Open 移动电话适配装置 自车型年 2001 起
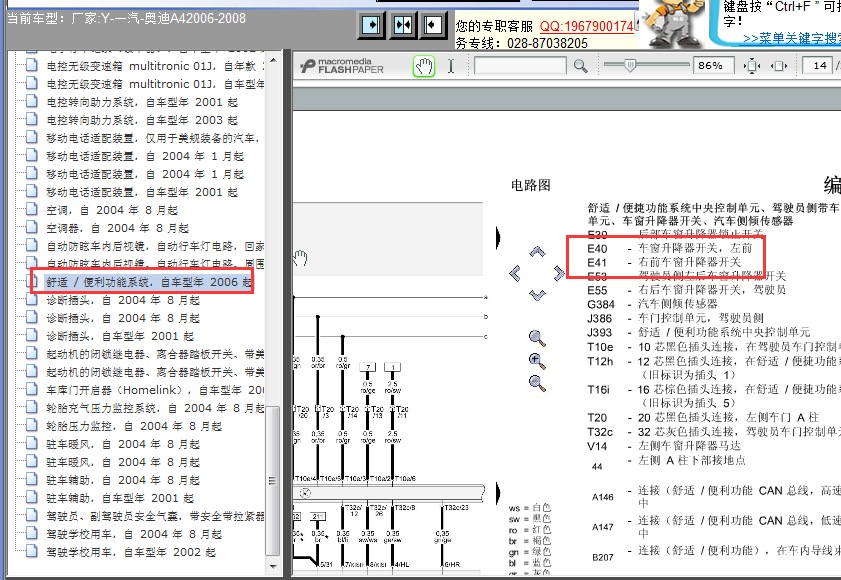The image size is (841, 580). coord(142,192)
